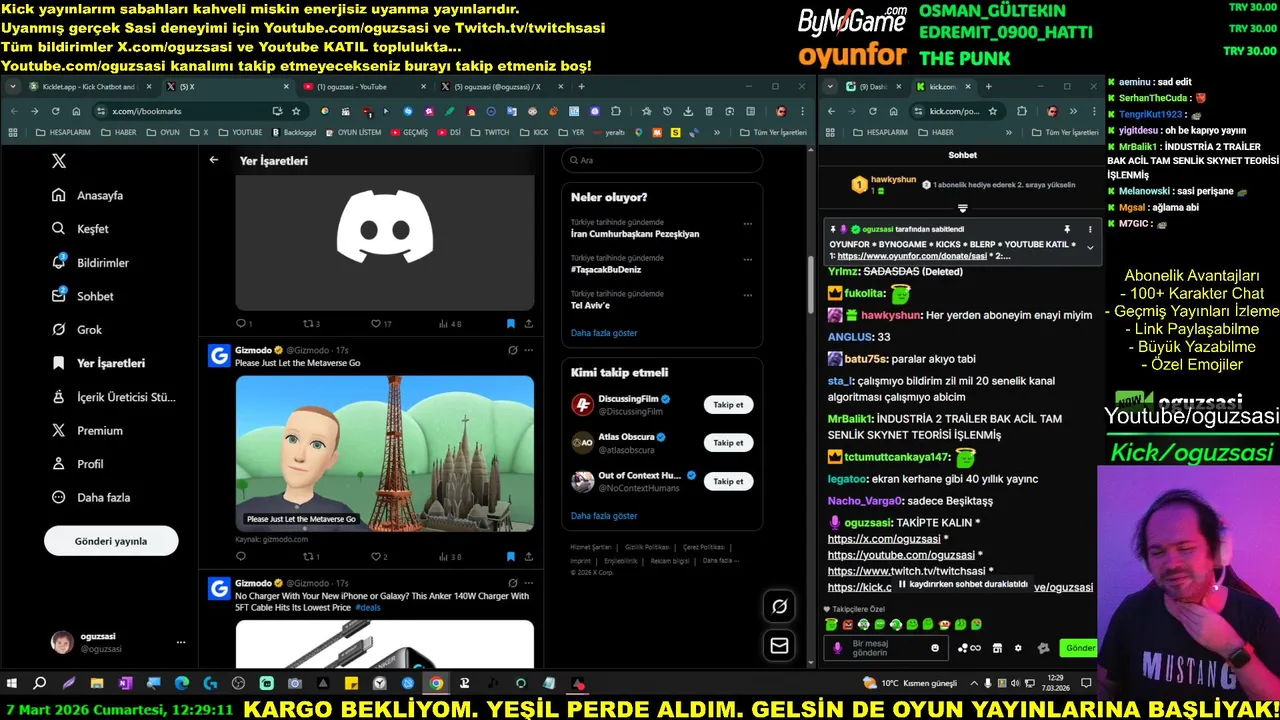Open the floating Grok button
The image size is (1280, 720).
779,606
